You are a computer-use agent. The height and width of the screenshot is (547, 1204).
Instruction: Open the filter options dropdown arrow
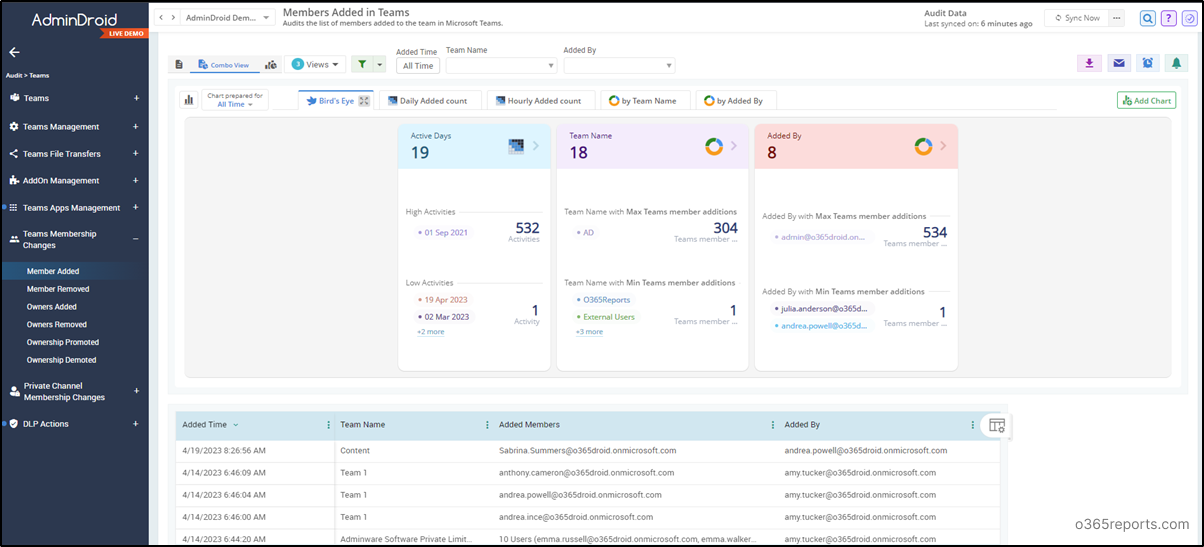click(379, 64)
